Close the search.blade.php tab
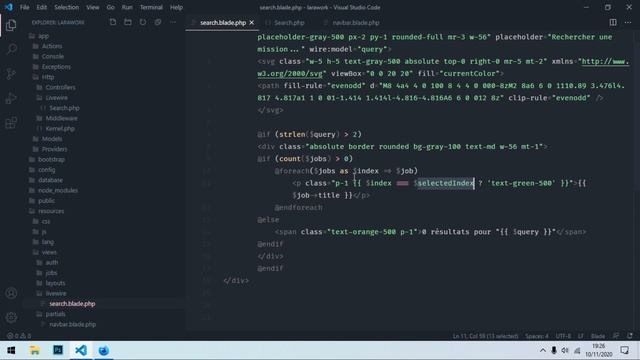Screen dimensions: 640x360 (251, 22)
